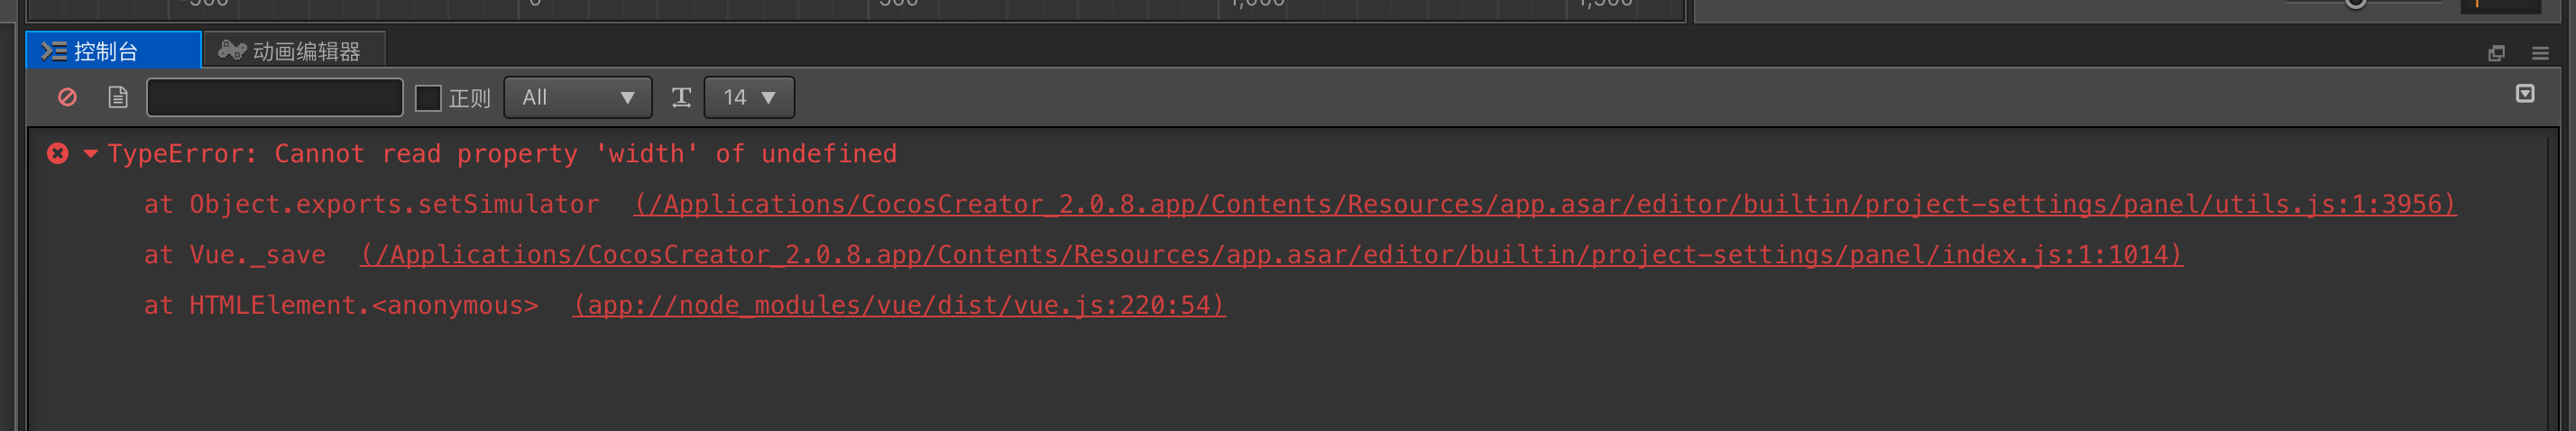Enable the 正则 regex checkbox
Image resolution: width=2576 pixels, height=431 pixels.
pos(428,98)
